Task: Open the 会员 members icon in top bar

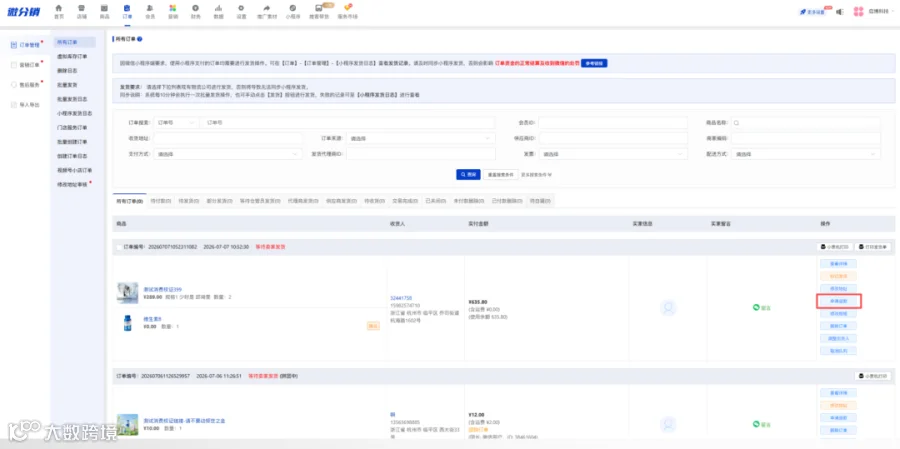Action: click(x=150, y=8)
